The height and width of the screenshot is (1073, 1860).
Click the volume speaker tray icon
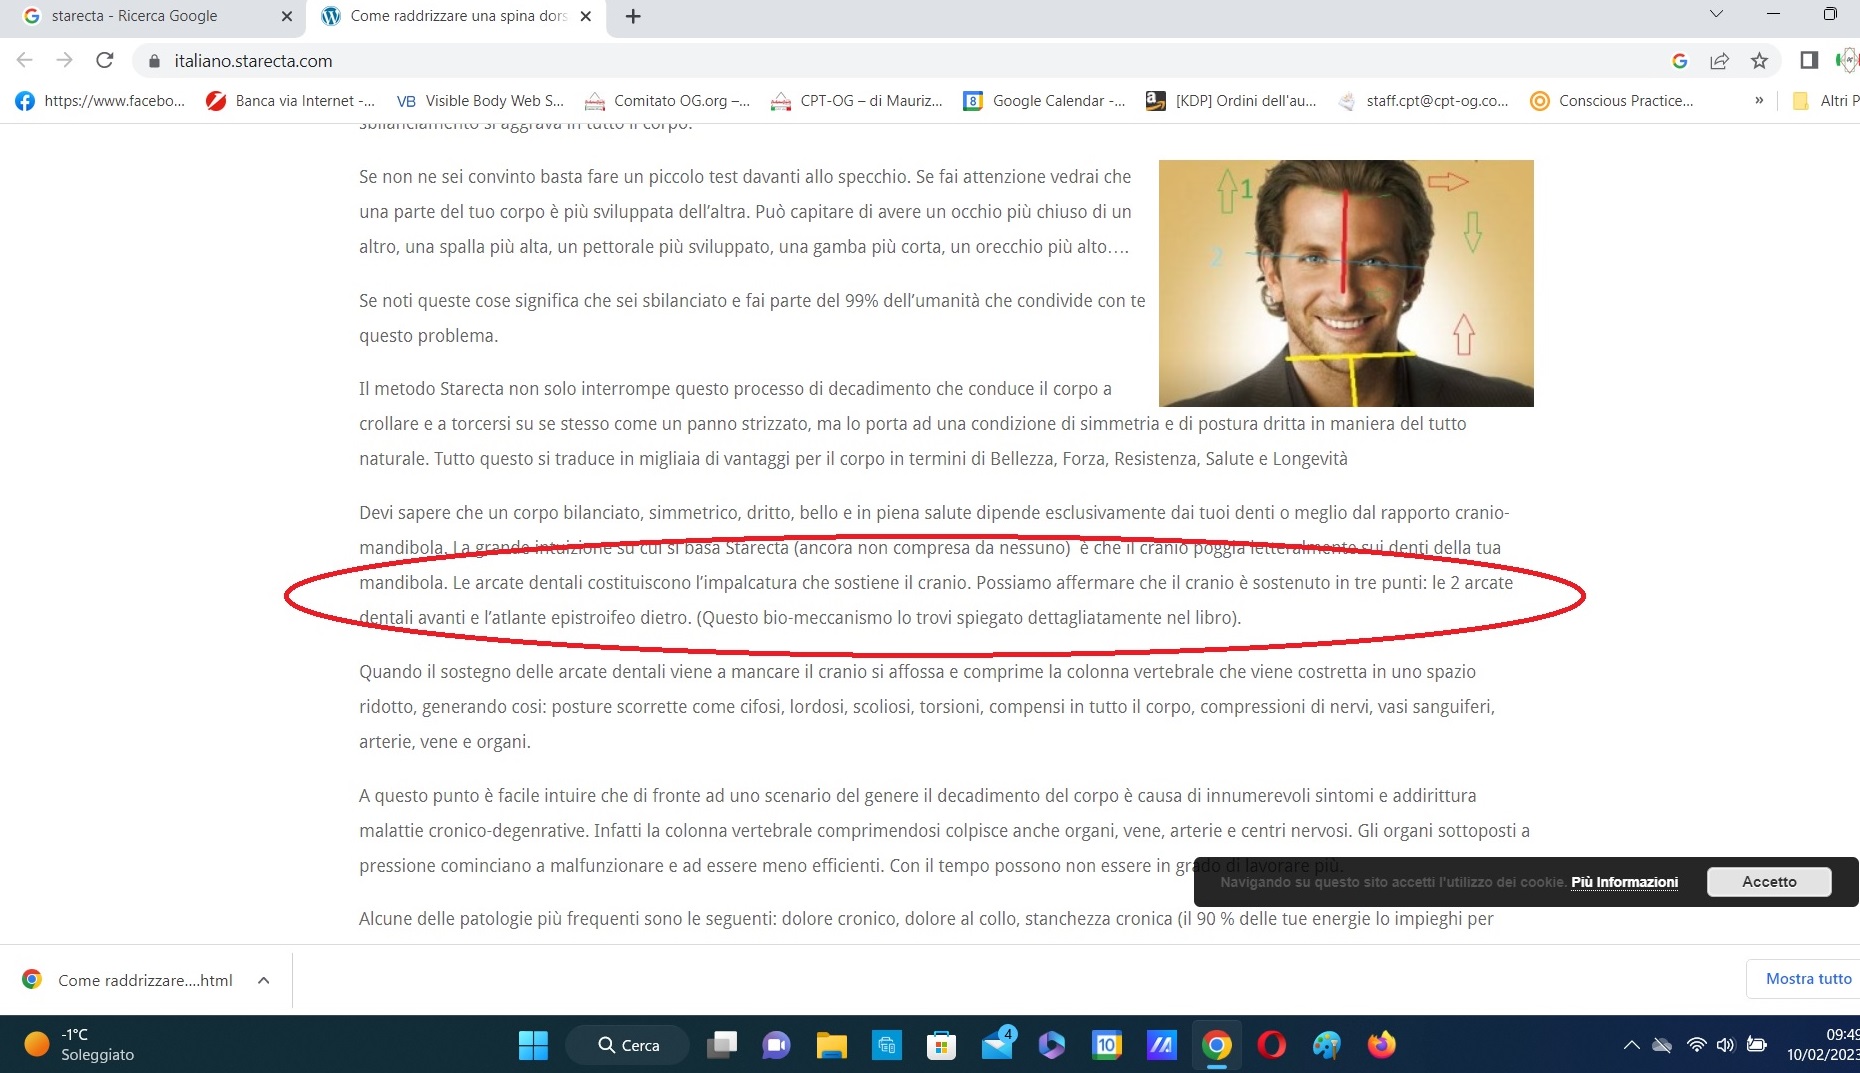click(x=1726, y=1045)
